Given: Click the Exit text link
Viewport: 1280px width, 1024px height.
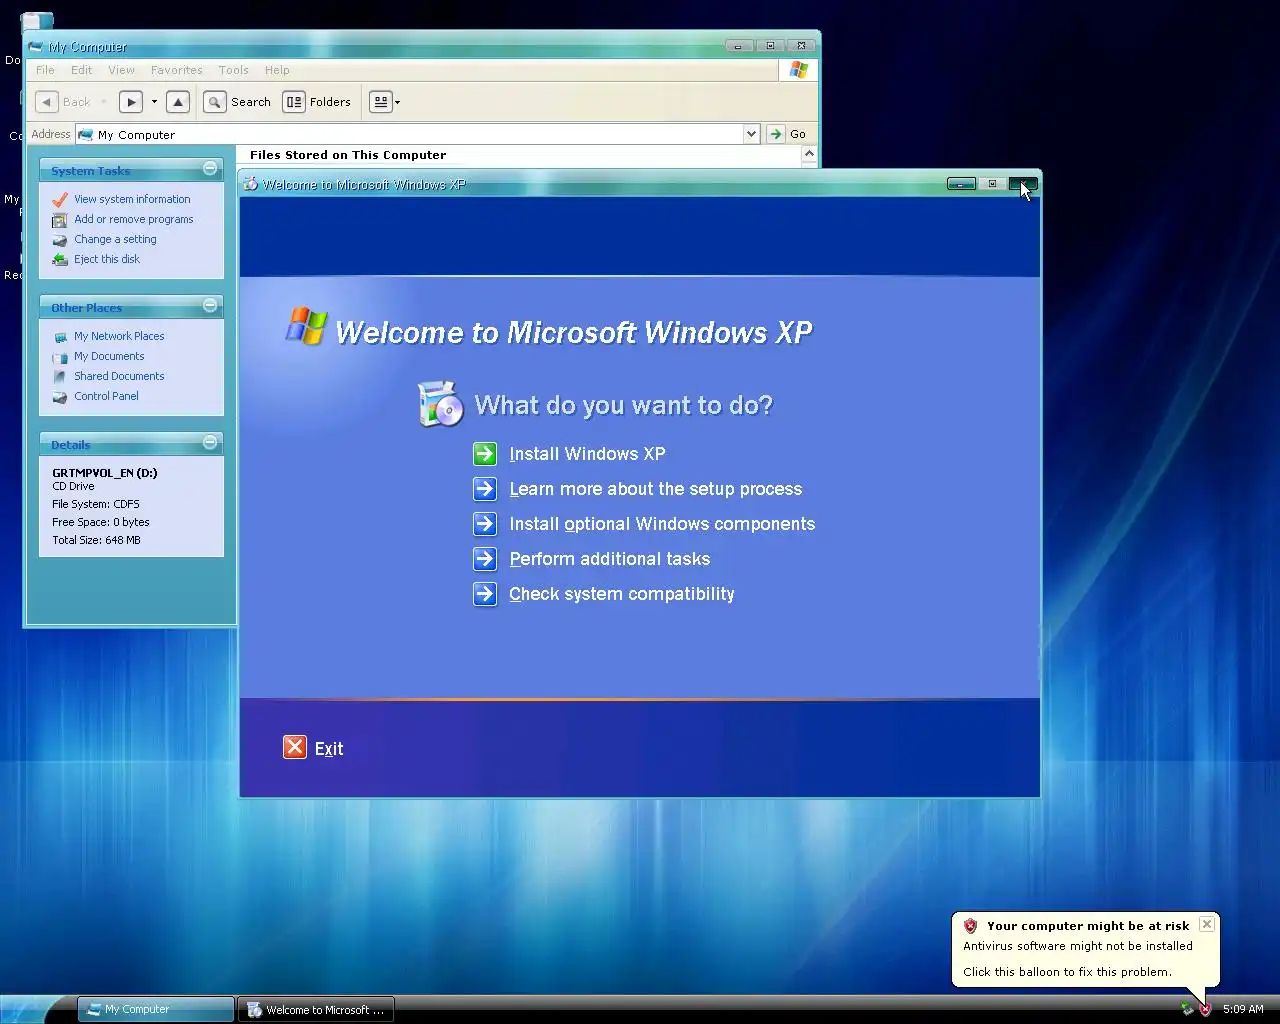Looking at the screenshot, I should click(x=329, y=748).
